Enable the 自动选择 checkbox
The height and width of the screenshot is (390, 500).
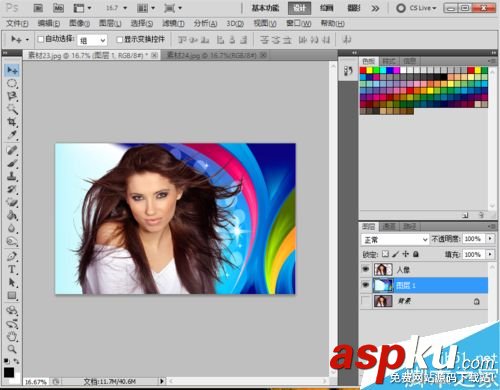(41, 39)
